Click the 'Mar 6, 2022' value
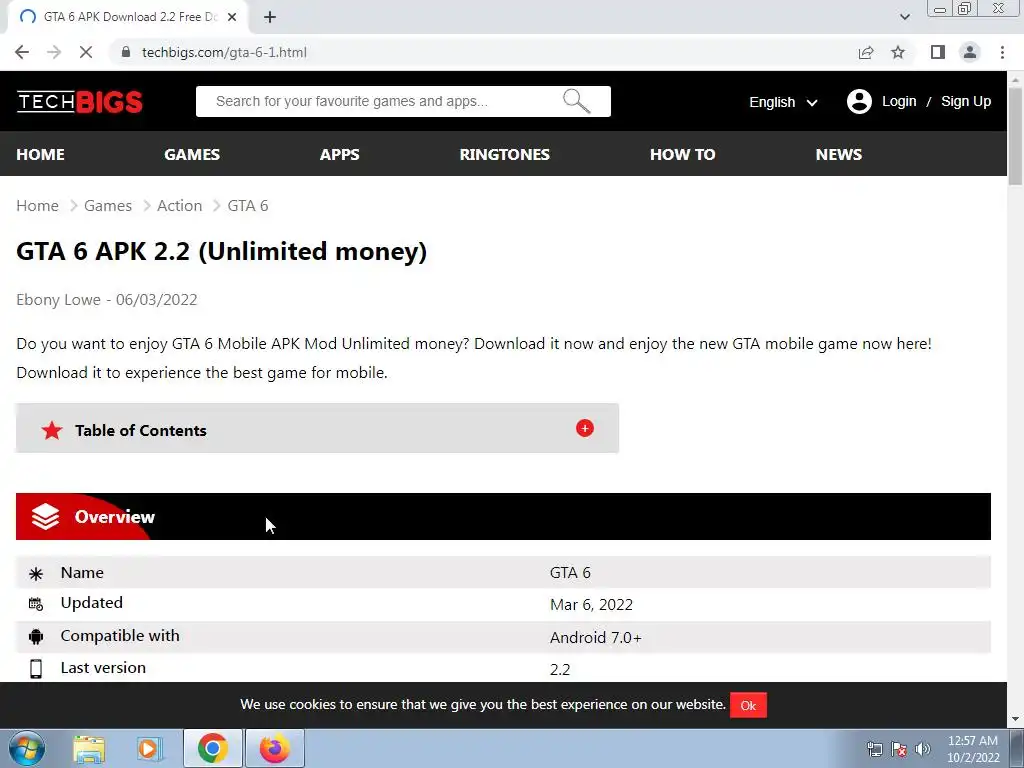This screenshot has width=1024, height=768. [591, 605]
